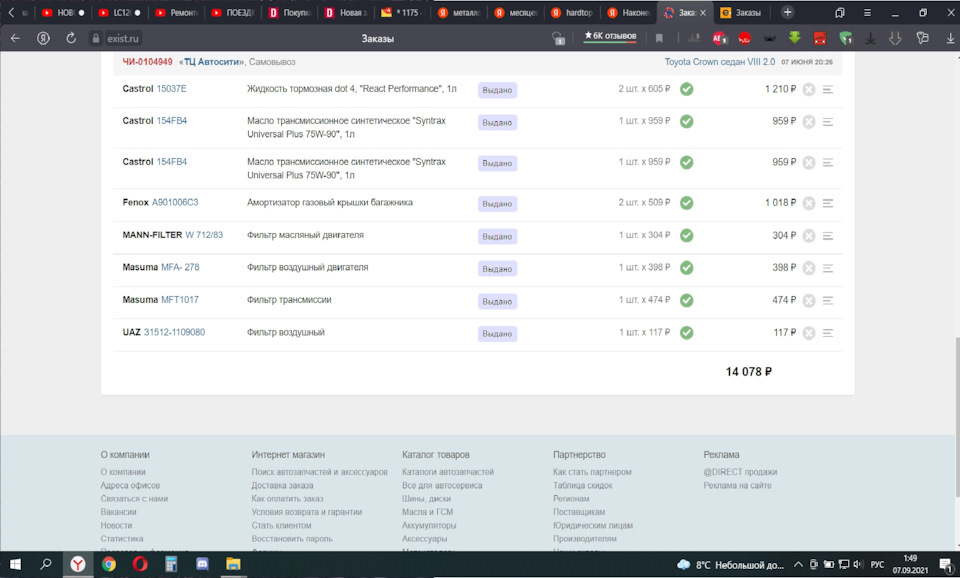The image size is (960, 578).
Task: Click cancel X on Masuma MFT1017 row
Action: (809, 300)
